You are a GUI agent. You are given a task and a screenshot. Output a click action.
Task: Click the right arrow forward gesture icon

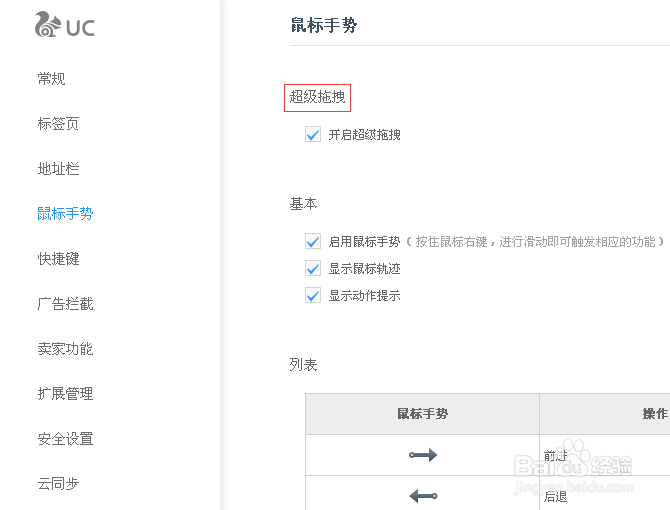[x=423, y=455]
